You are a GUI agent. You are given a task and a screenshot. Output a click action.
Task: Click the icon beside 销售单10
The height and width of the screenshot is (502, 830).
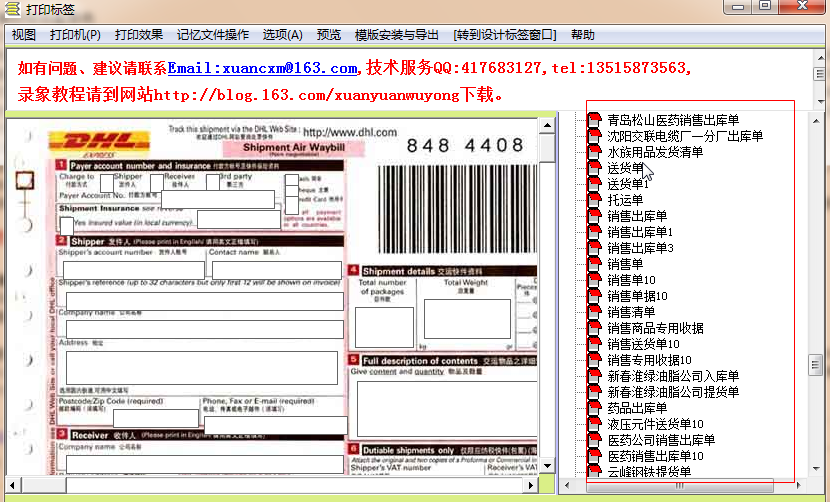coord(594,280)
